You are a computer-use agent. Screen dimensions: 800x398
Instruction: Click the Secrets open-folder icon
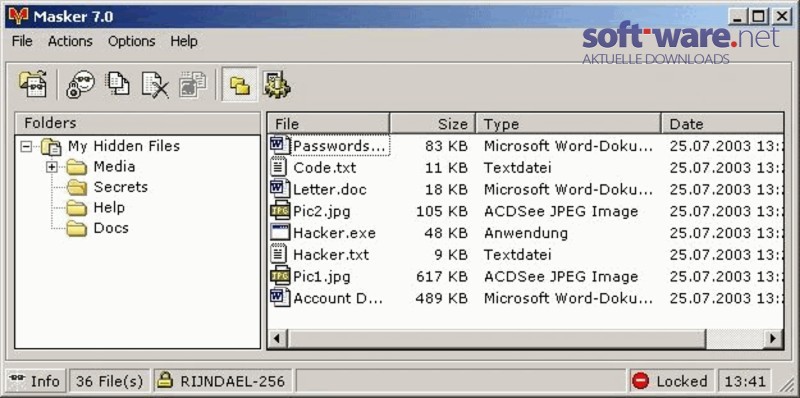click(77, 187)
